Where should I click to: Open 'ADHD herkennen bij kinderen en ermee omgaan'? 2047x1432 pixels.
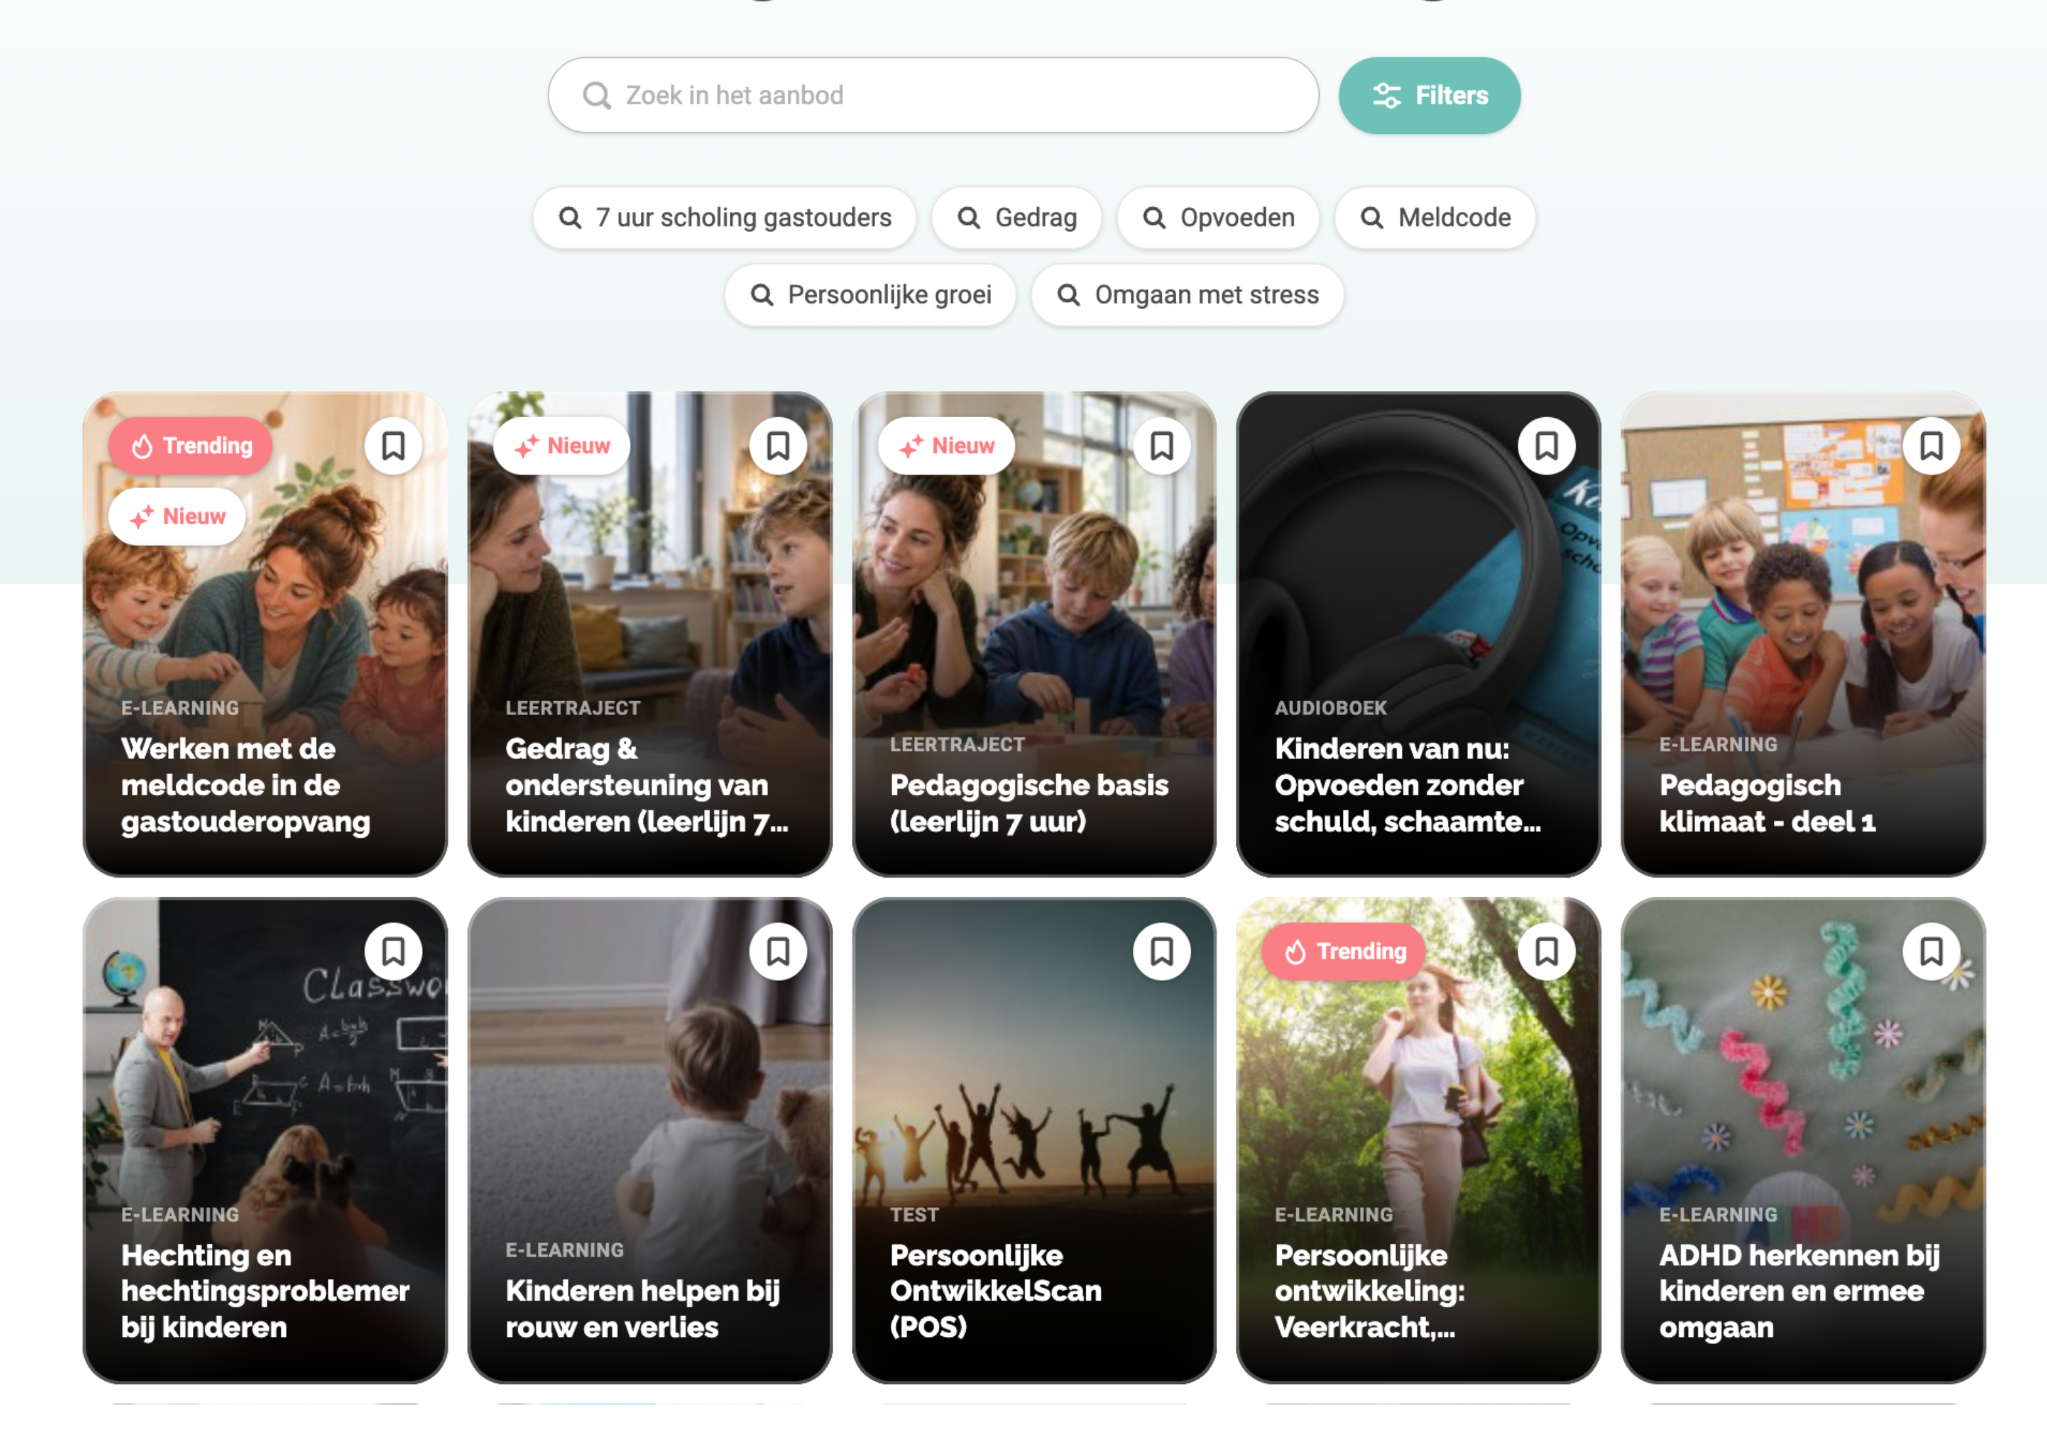click(x=1803, y=1140)
